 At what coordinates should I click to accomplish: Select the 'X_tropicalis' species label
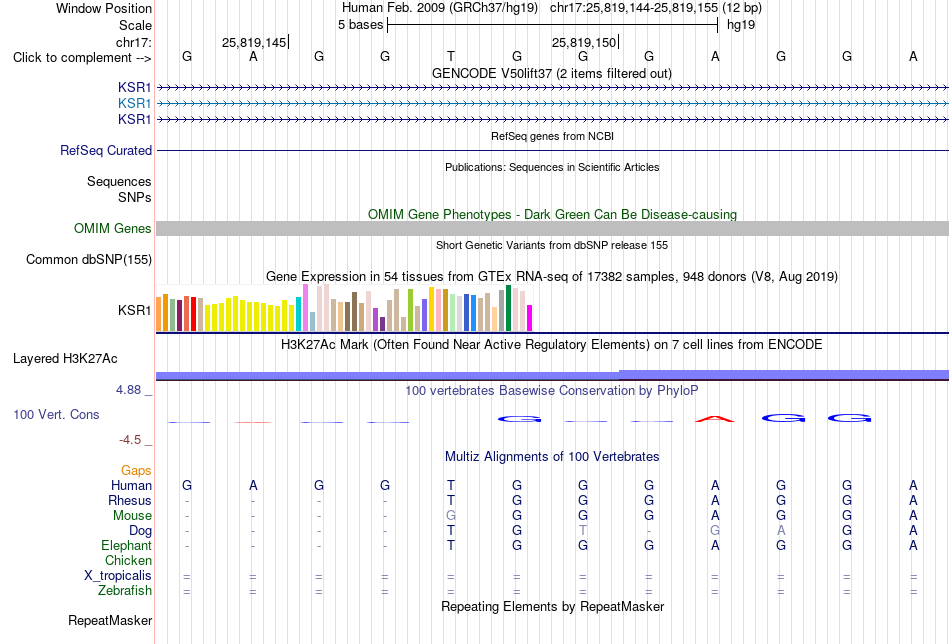click(x=118, y=576)
